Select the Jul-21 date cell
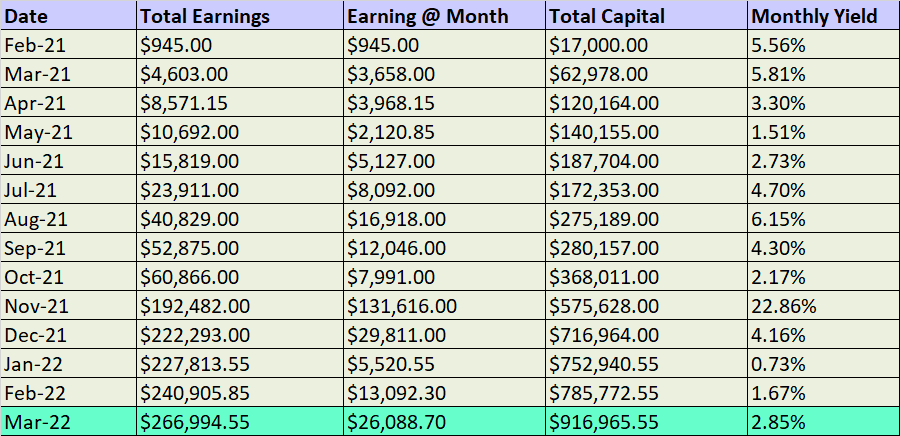Image resolution: width=900 pixels, height=436 pixels. 67,190
